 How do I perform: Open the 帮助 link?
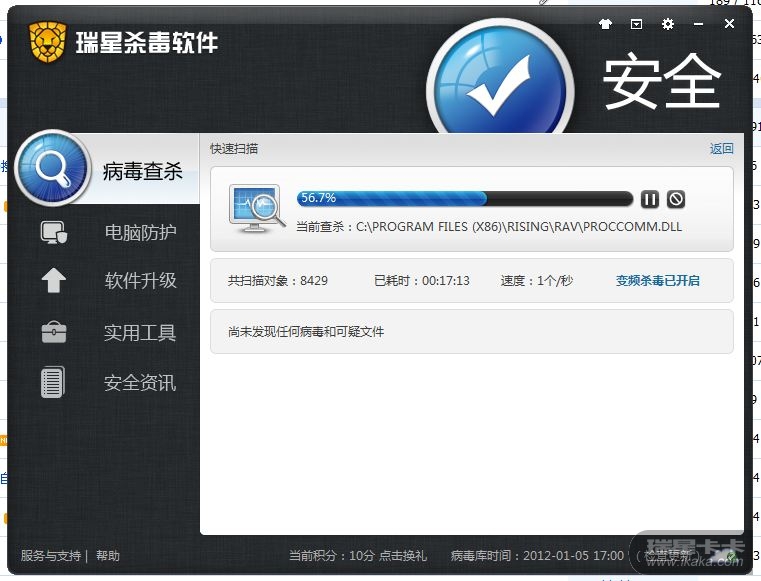[108, 555]
